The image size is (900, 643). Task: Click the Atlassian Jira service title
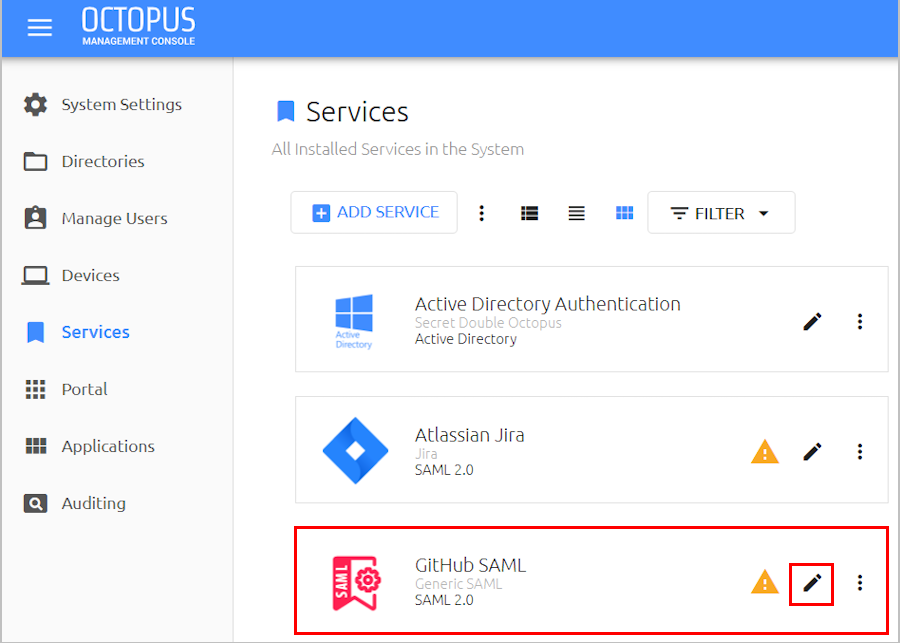470,435
